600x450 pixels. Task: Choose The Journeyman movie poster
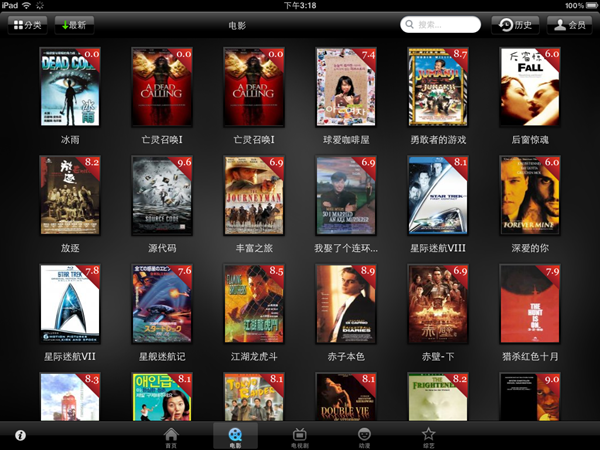pos(254,195)
